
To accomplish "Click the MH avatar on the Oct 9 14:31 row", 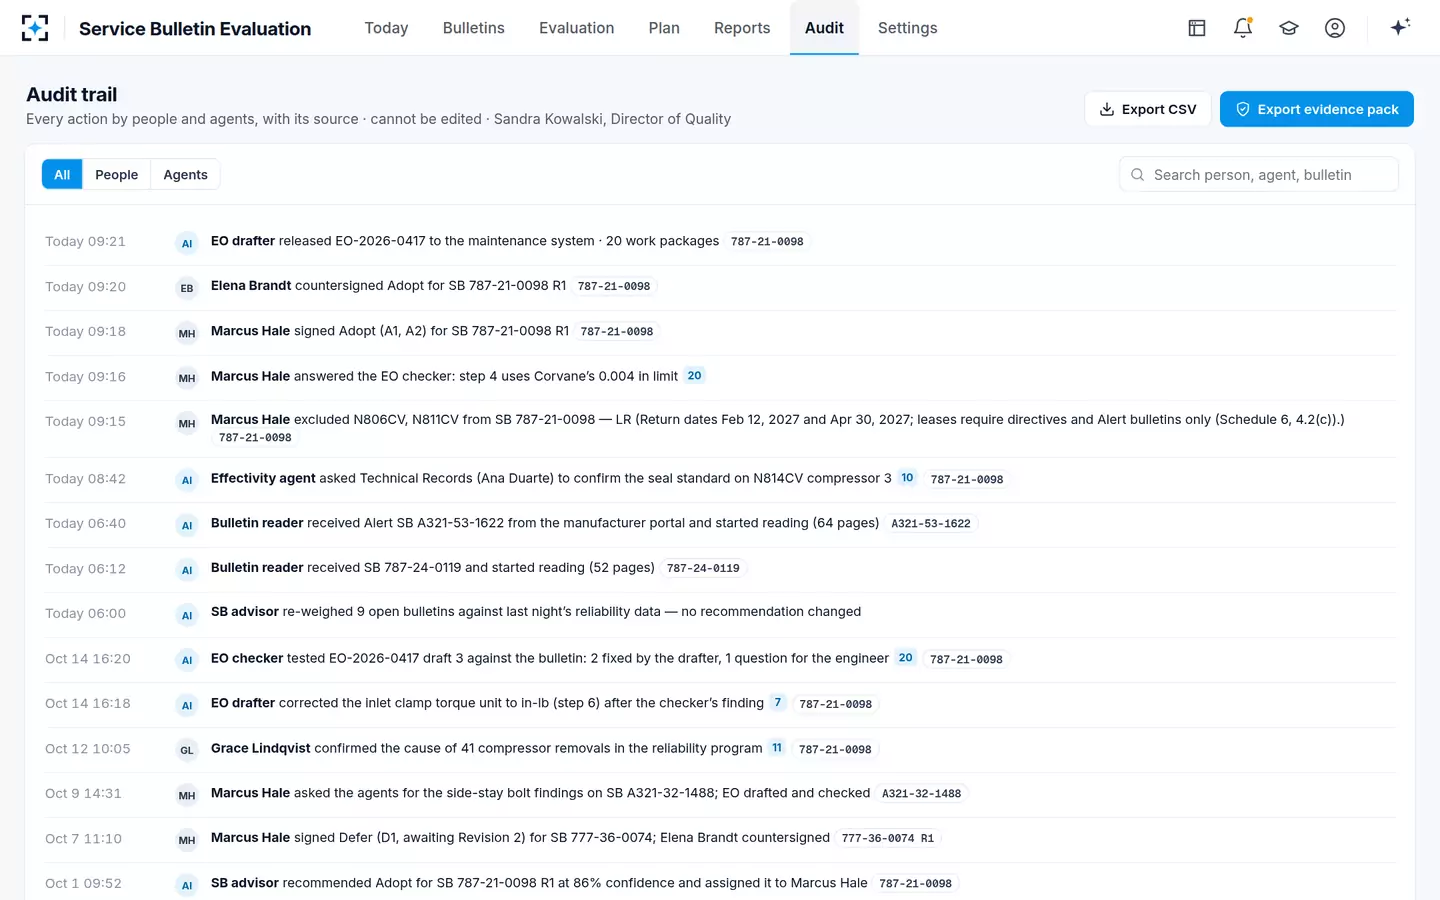I will tap(187, 795).
